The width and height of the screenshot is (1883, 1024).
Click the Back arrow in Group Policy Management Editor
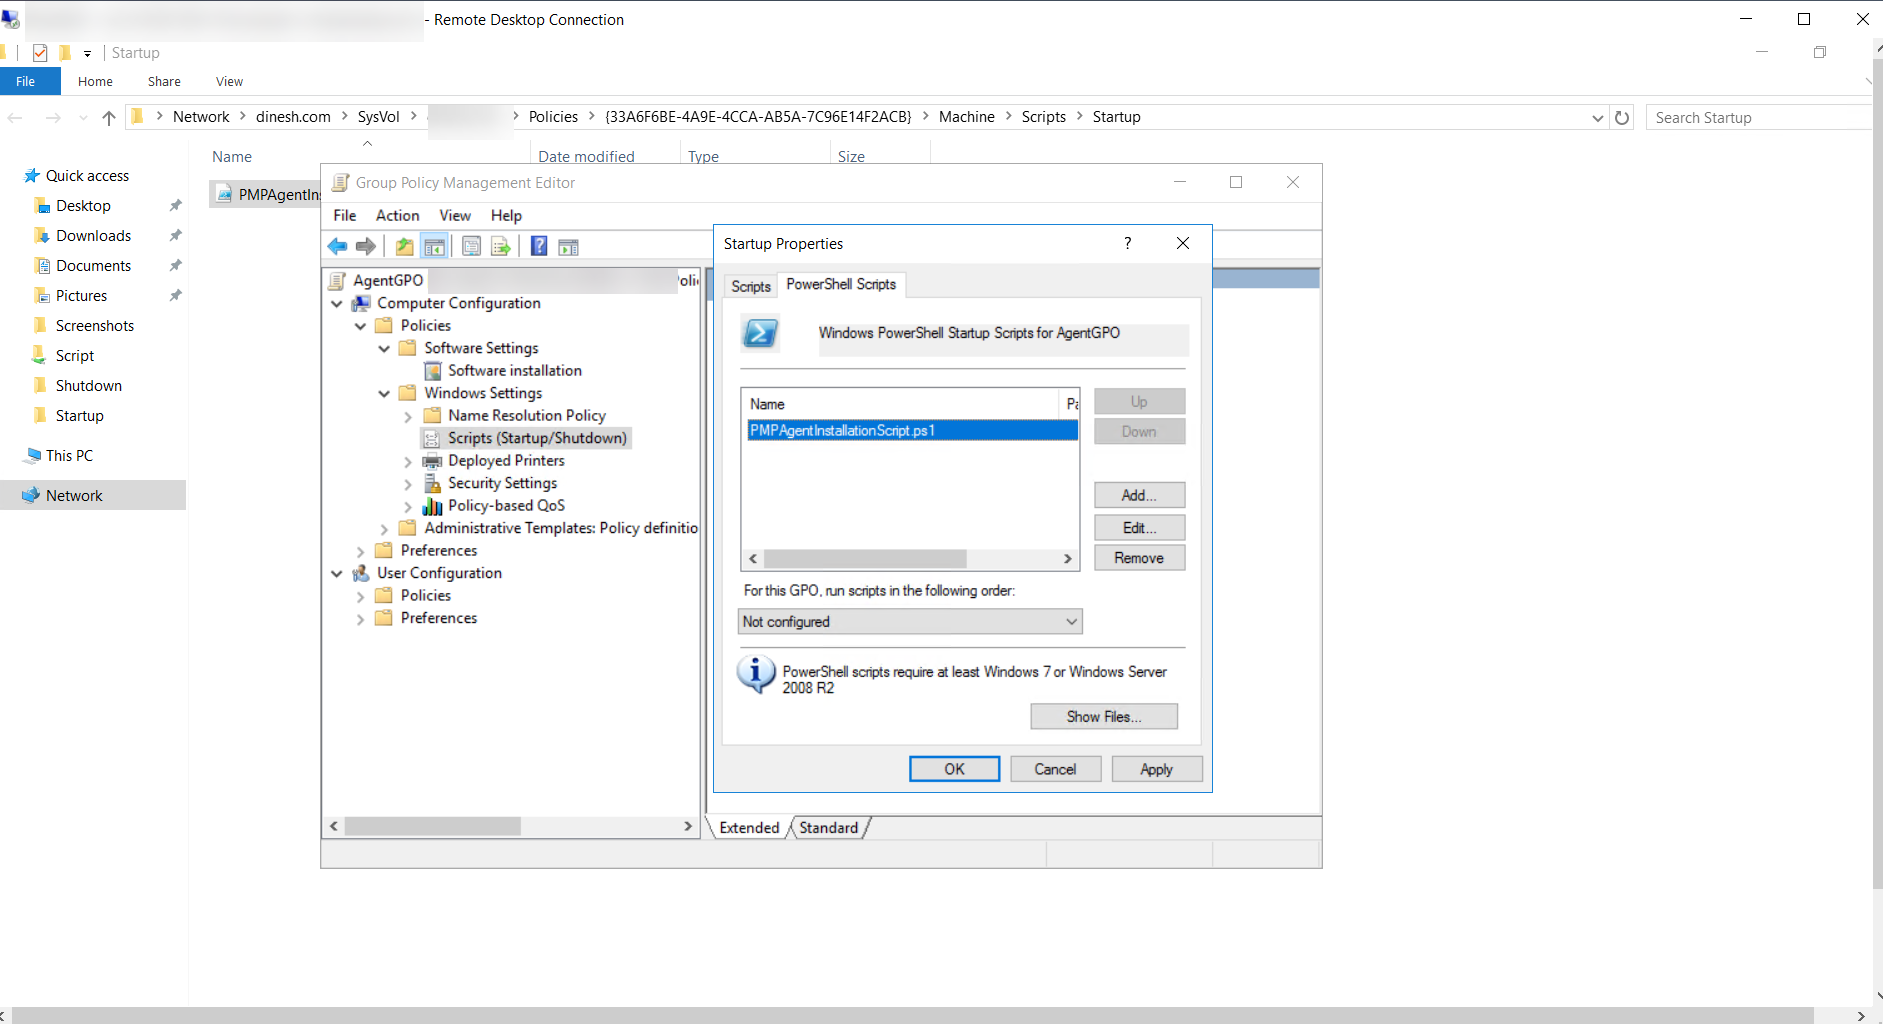point(337,246)
